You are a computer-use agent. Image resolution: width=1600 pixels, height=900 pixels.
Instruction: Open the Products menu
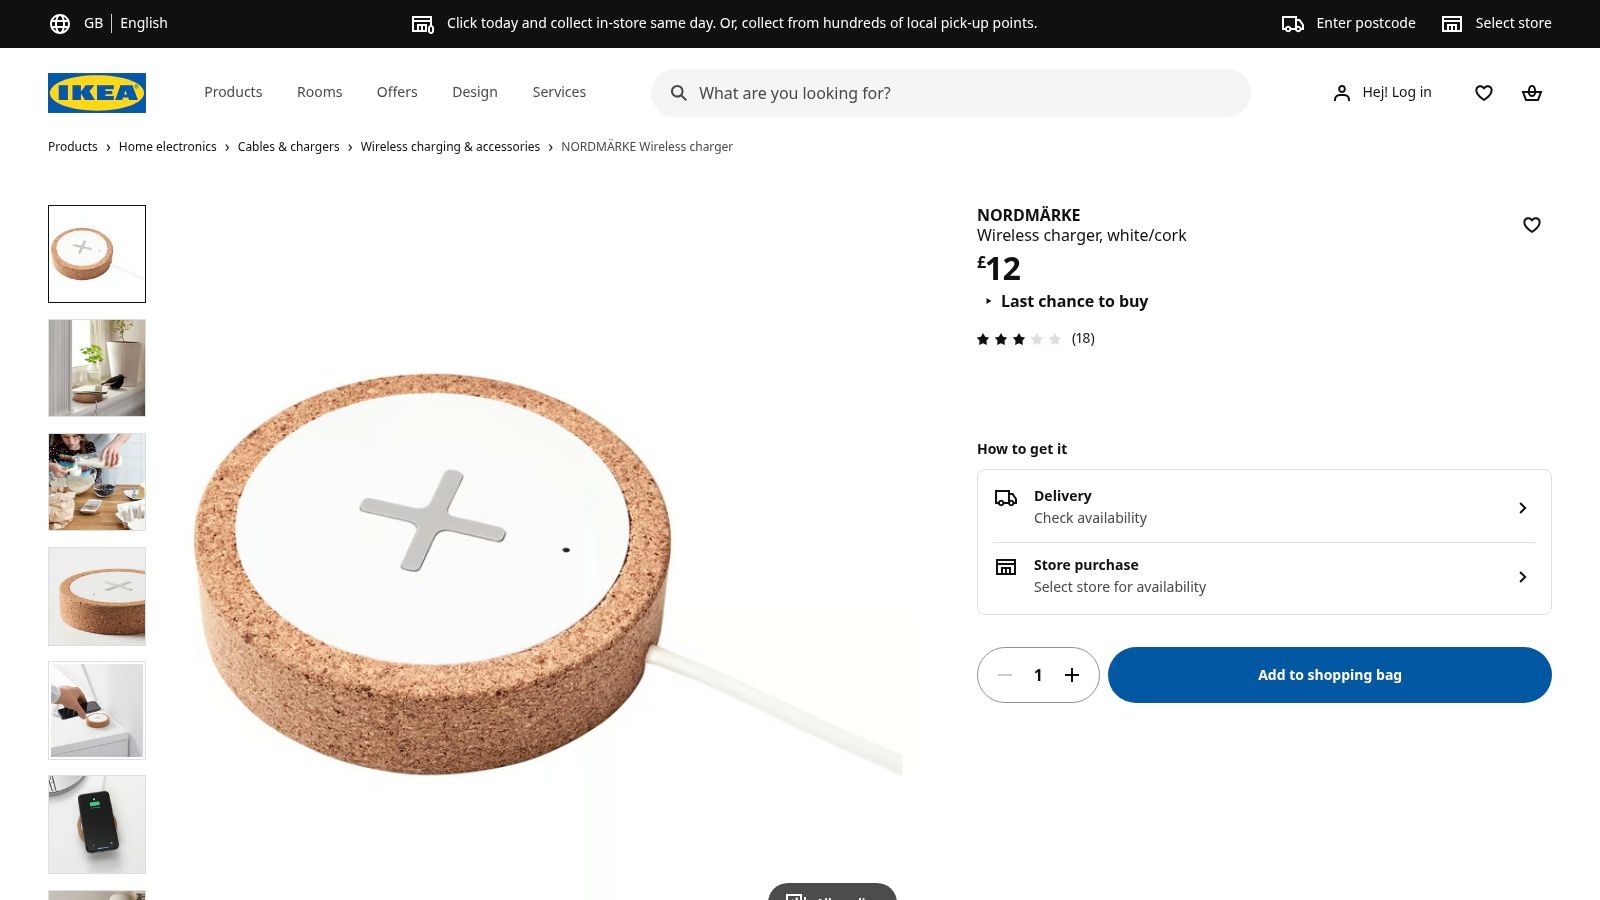(233, 92)
